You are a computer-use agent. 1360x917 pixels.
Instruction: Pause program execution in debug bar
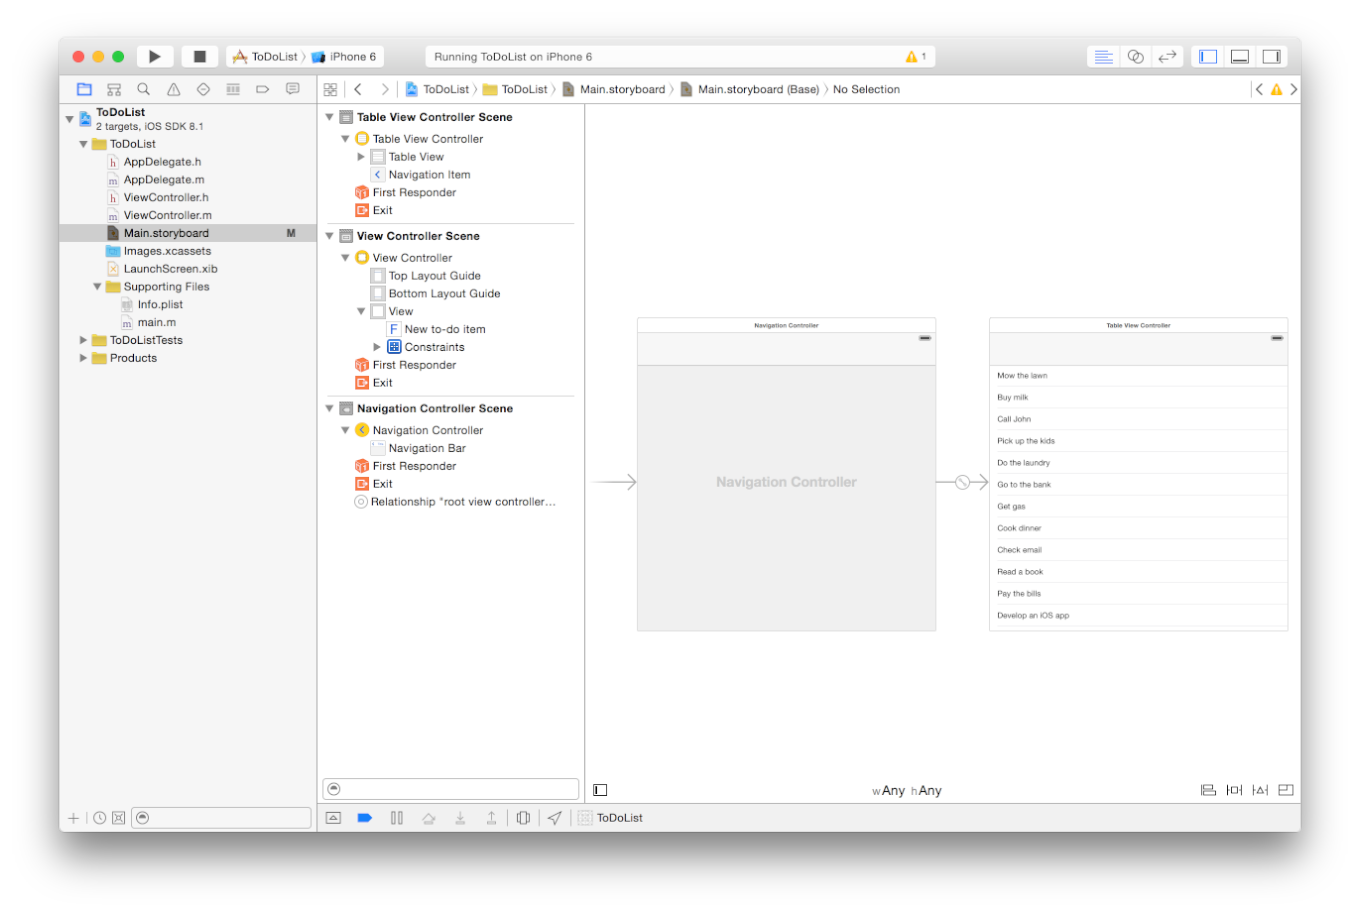(397, 818)
